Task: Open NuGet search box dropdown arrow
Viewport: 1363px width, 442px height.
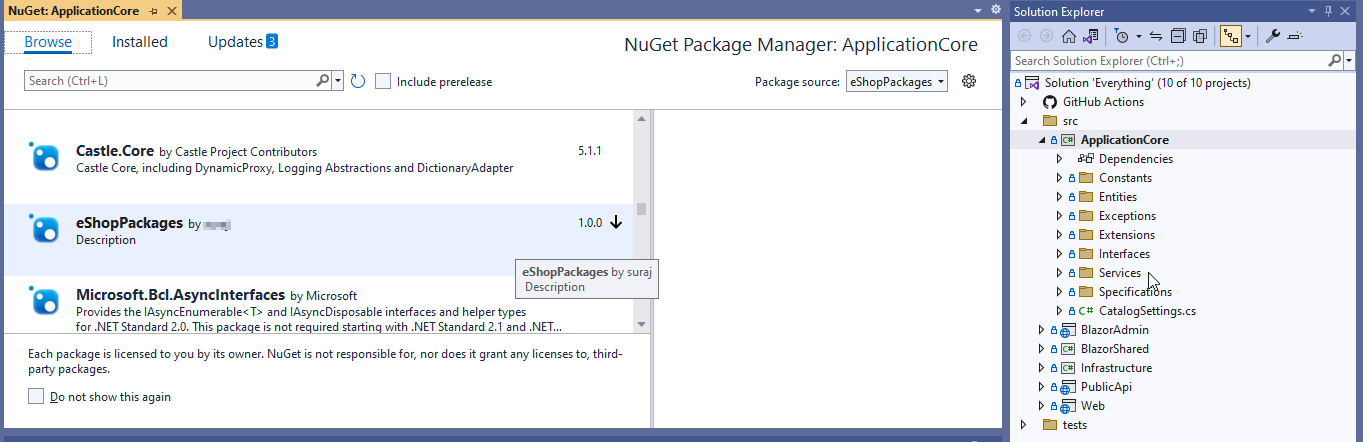Action: pyautogui.click(x=337, y=81)
